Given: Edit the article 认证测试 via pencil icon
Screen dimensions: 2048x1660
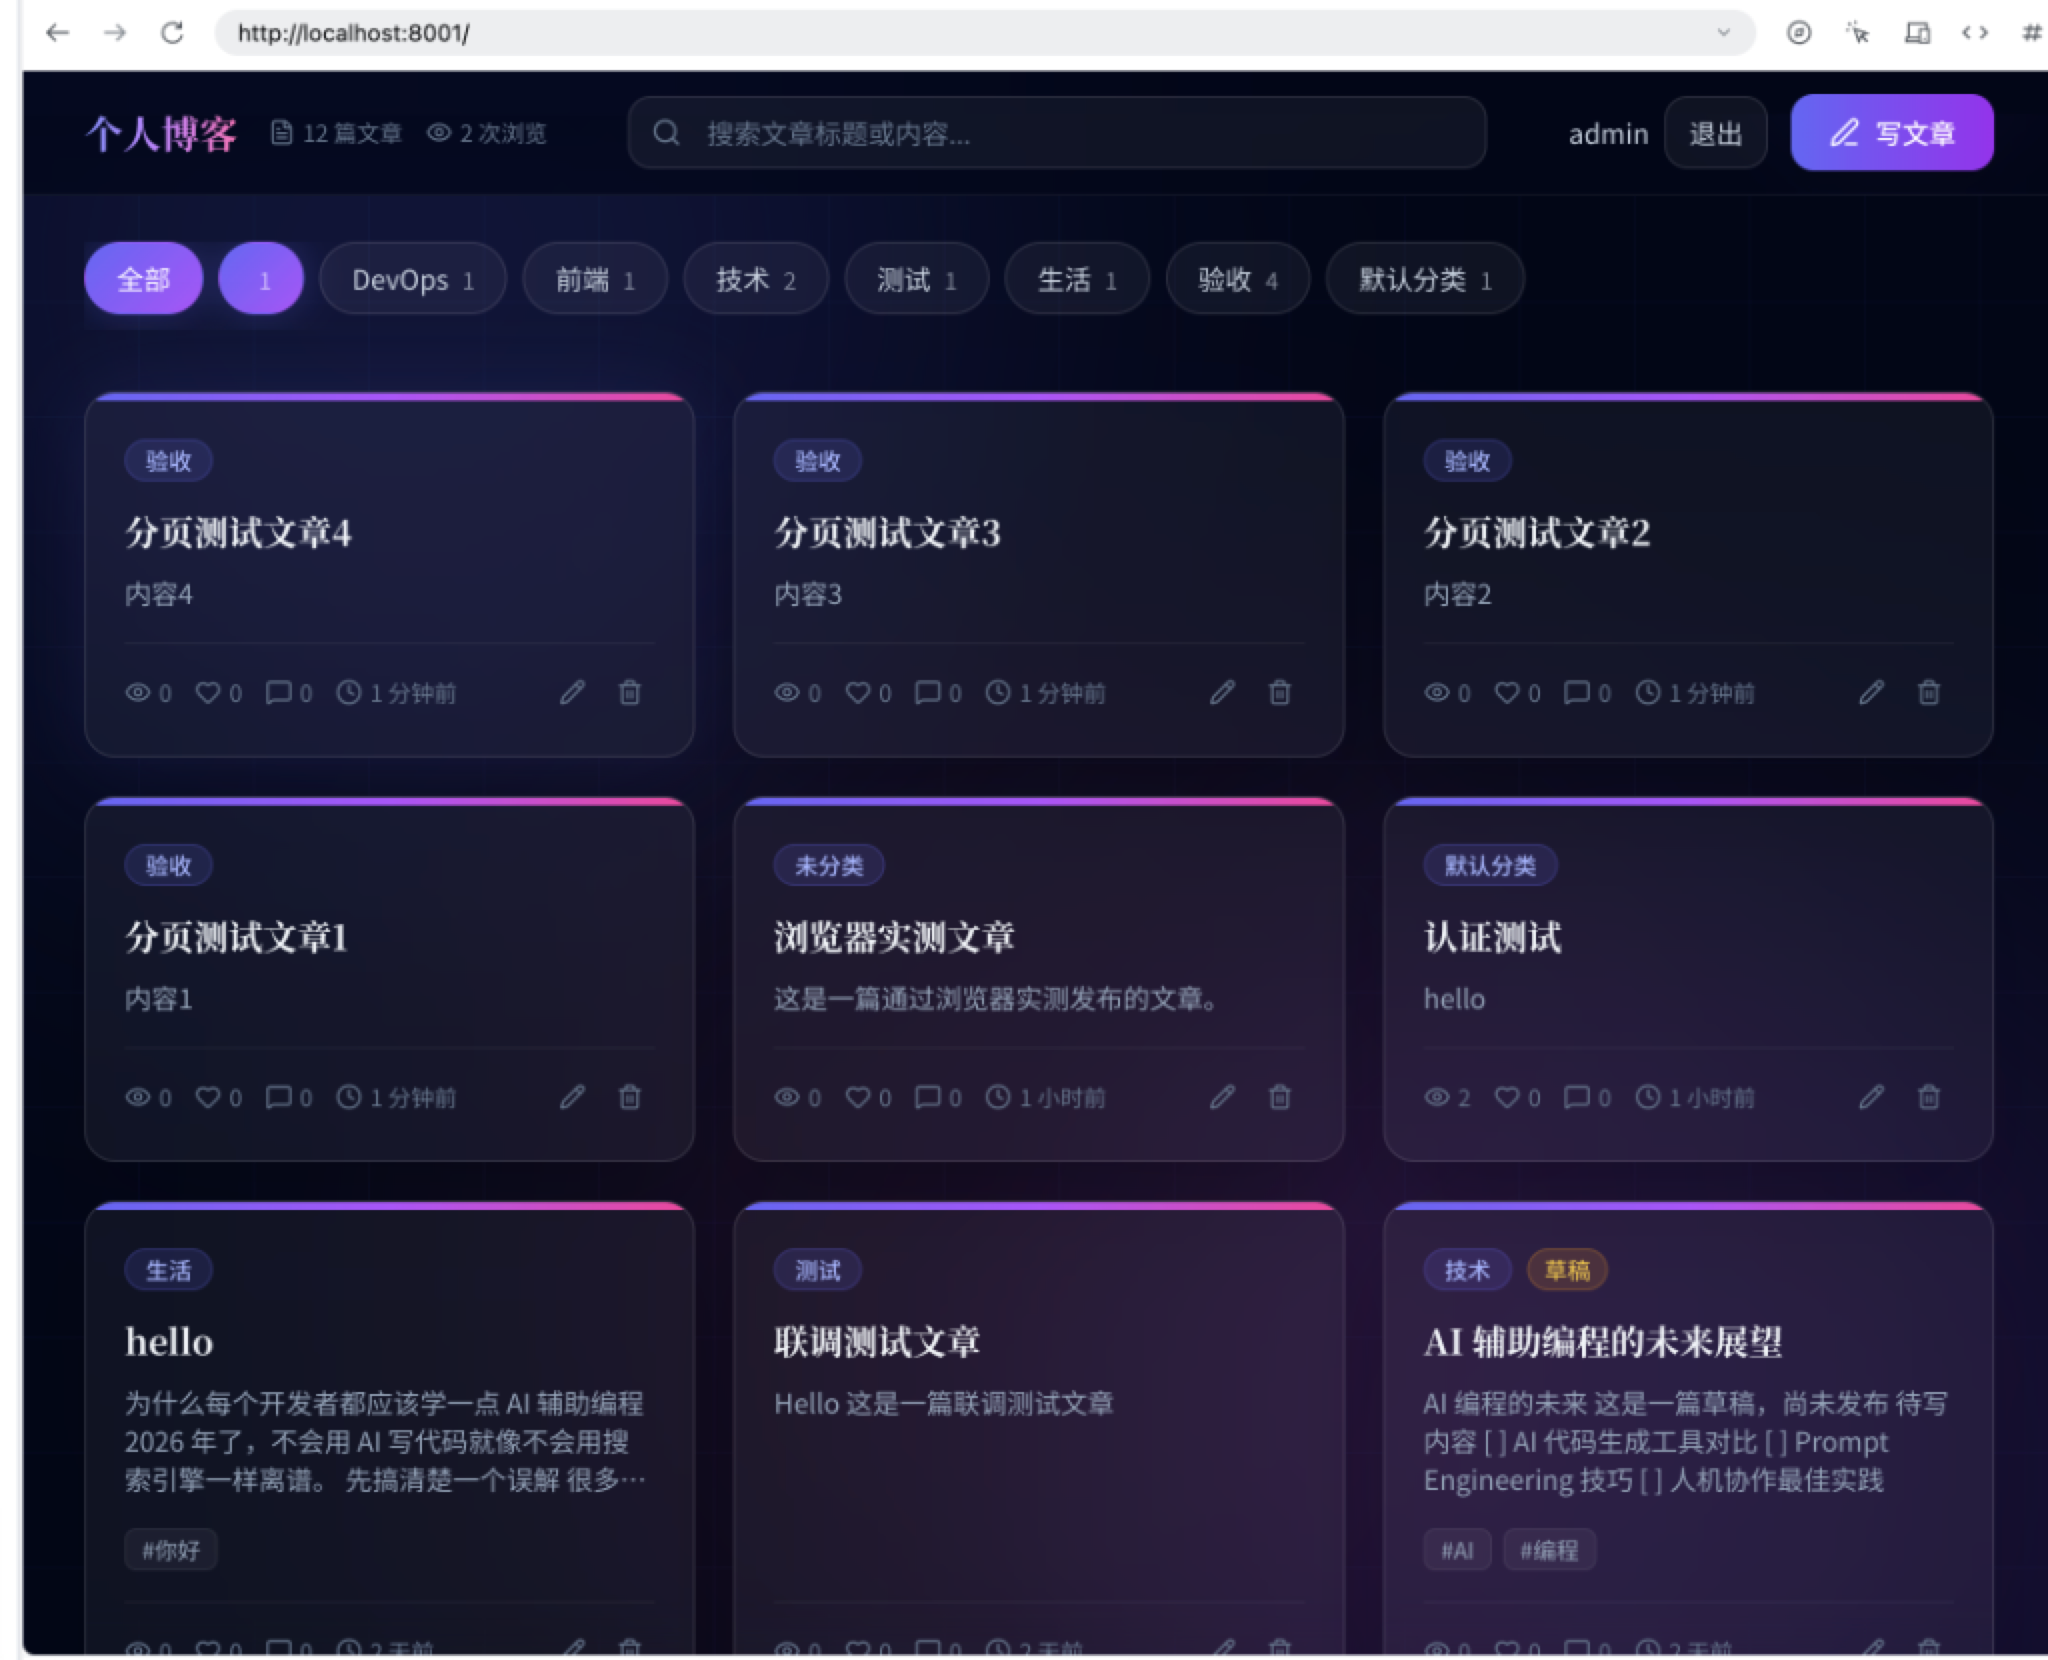Looking at the screenshot, I should point(1871,1097).
